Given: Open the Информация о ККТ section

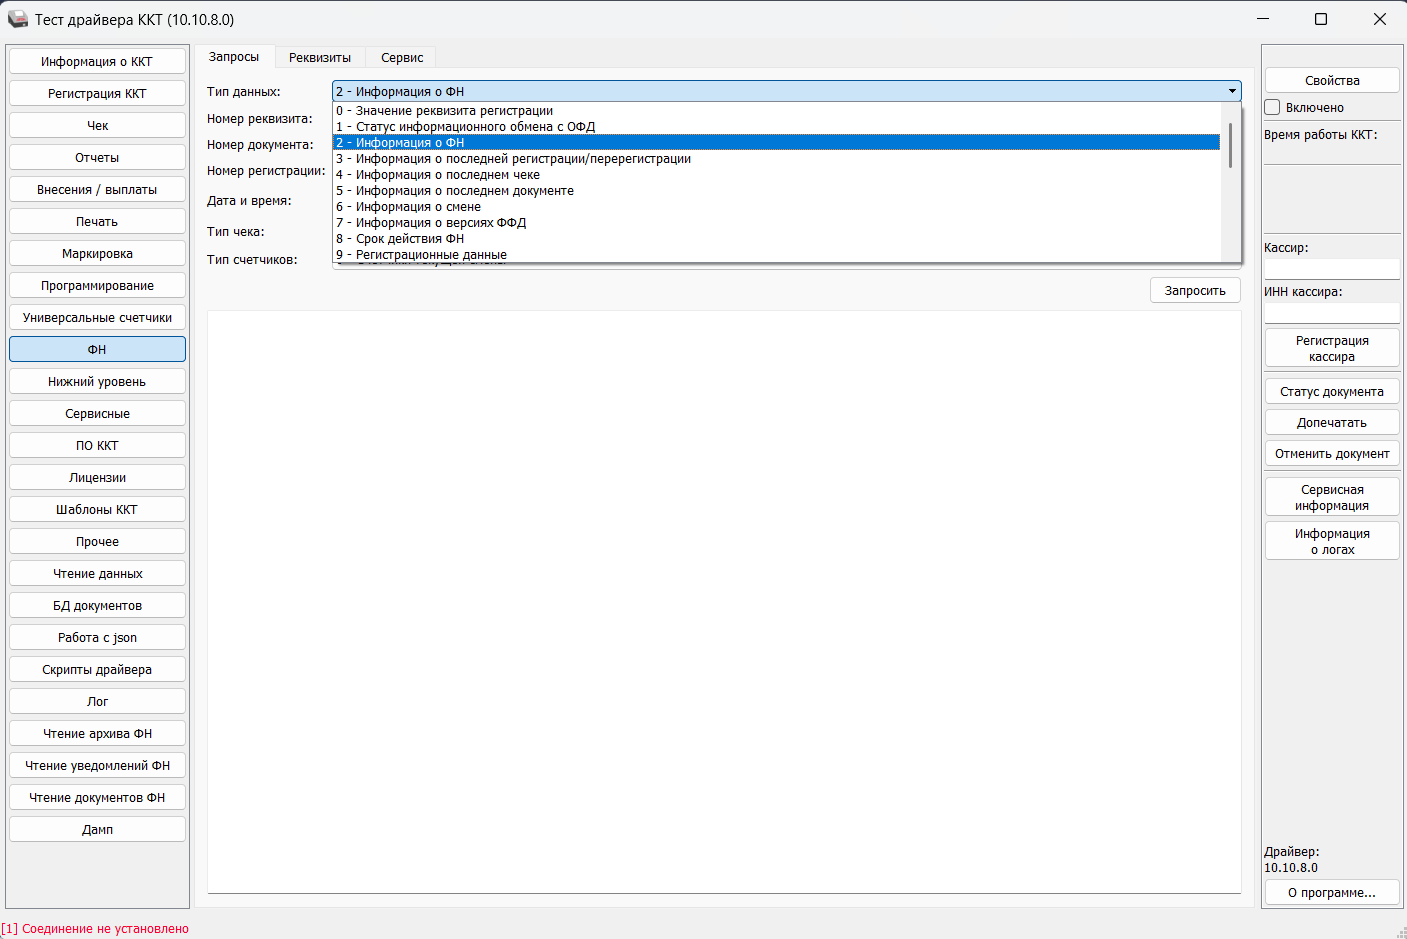Looking at the screenshot, I should pyautogui.click(x=97, y=61).
